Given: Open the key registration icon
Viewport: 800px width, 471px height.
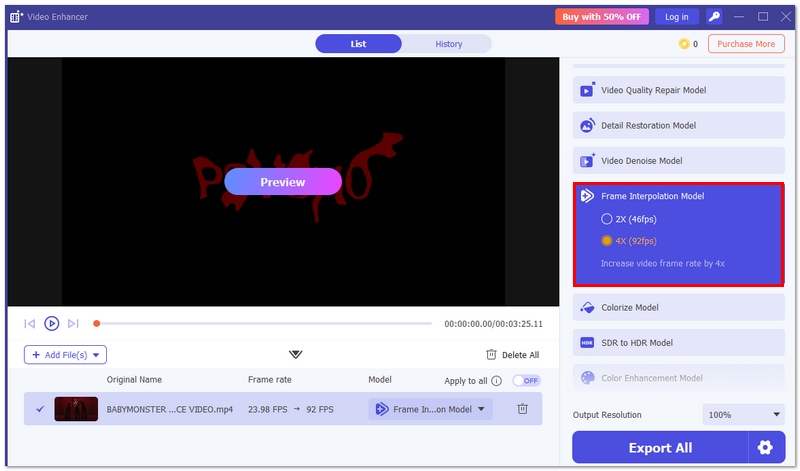Looking at the screenshot, I should click(x=714, y=17).
